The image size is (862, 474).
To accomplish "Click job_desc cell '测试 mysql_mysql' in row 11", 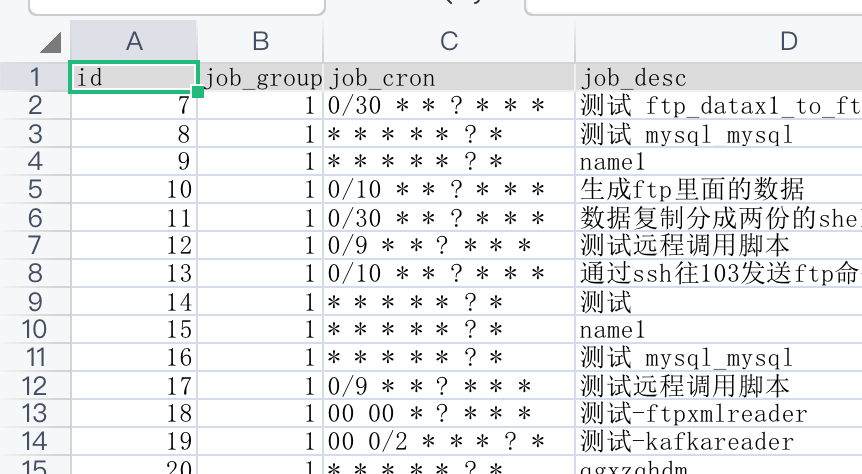I will click(719, 357).
